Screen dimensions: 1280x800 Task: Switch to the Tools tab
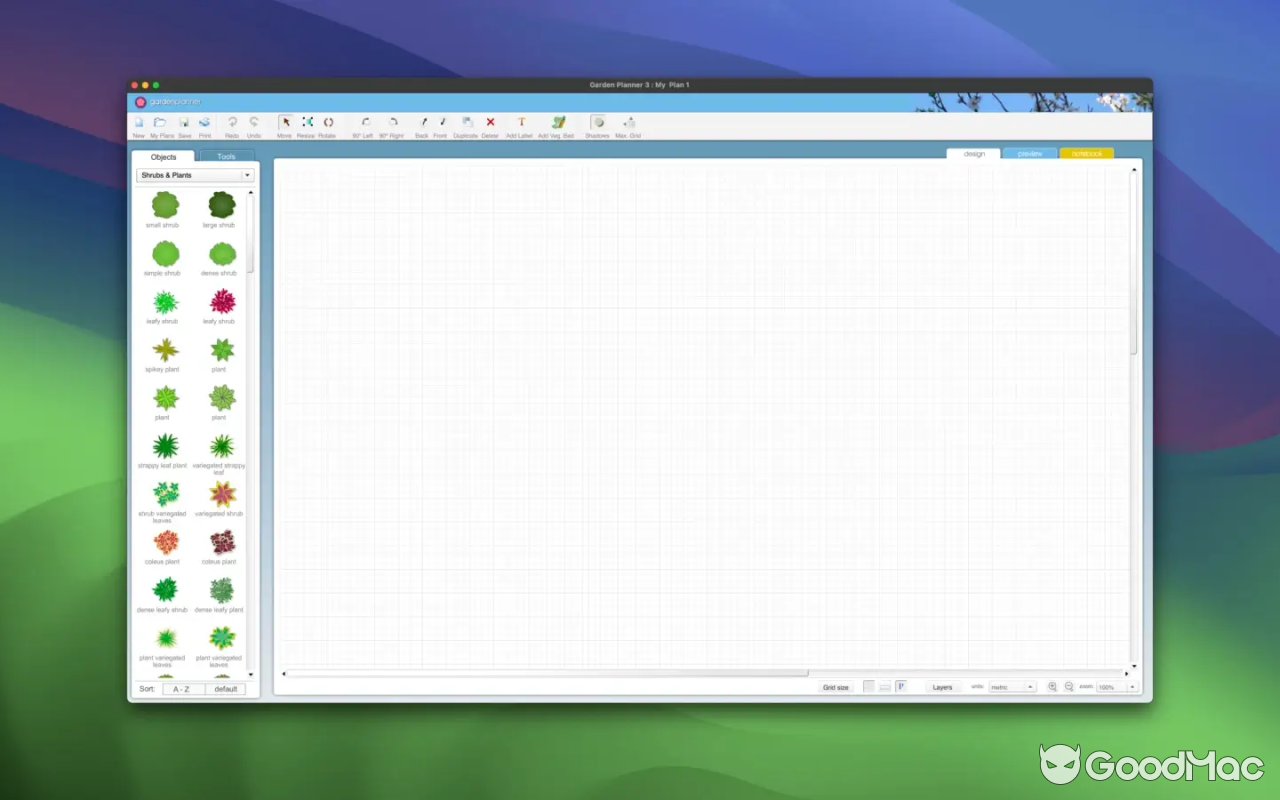pyautogui.click(x=227, y=156)
